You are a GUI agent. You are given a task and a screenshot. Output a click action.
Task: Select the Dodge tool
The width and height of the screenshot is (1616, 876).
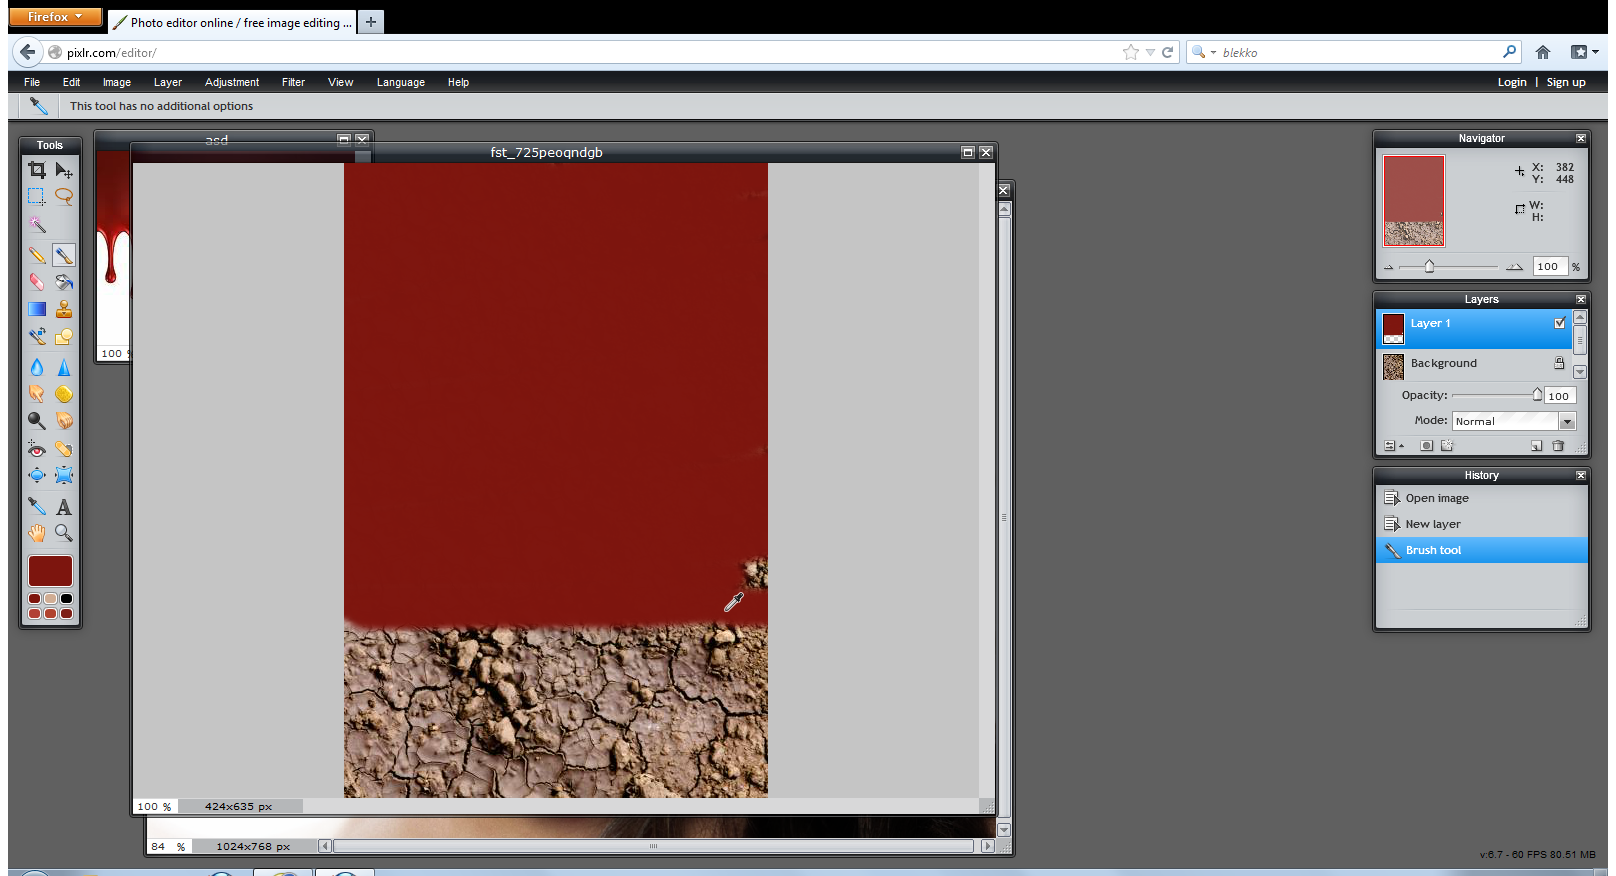tap(37, 421)
